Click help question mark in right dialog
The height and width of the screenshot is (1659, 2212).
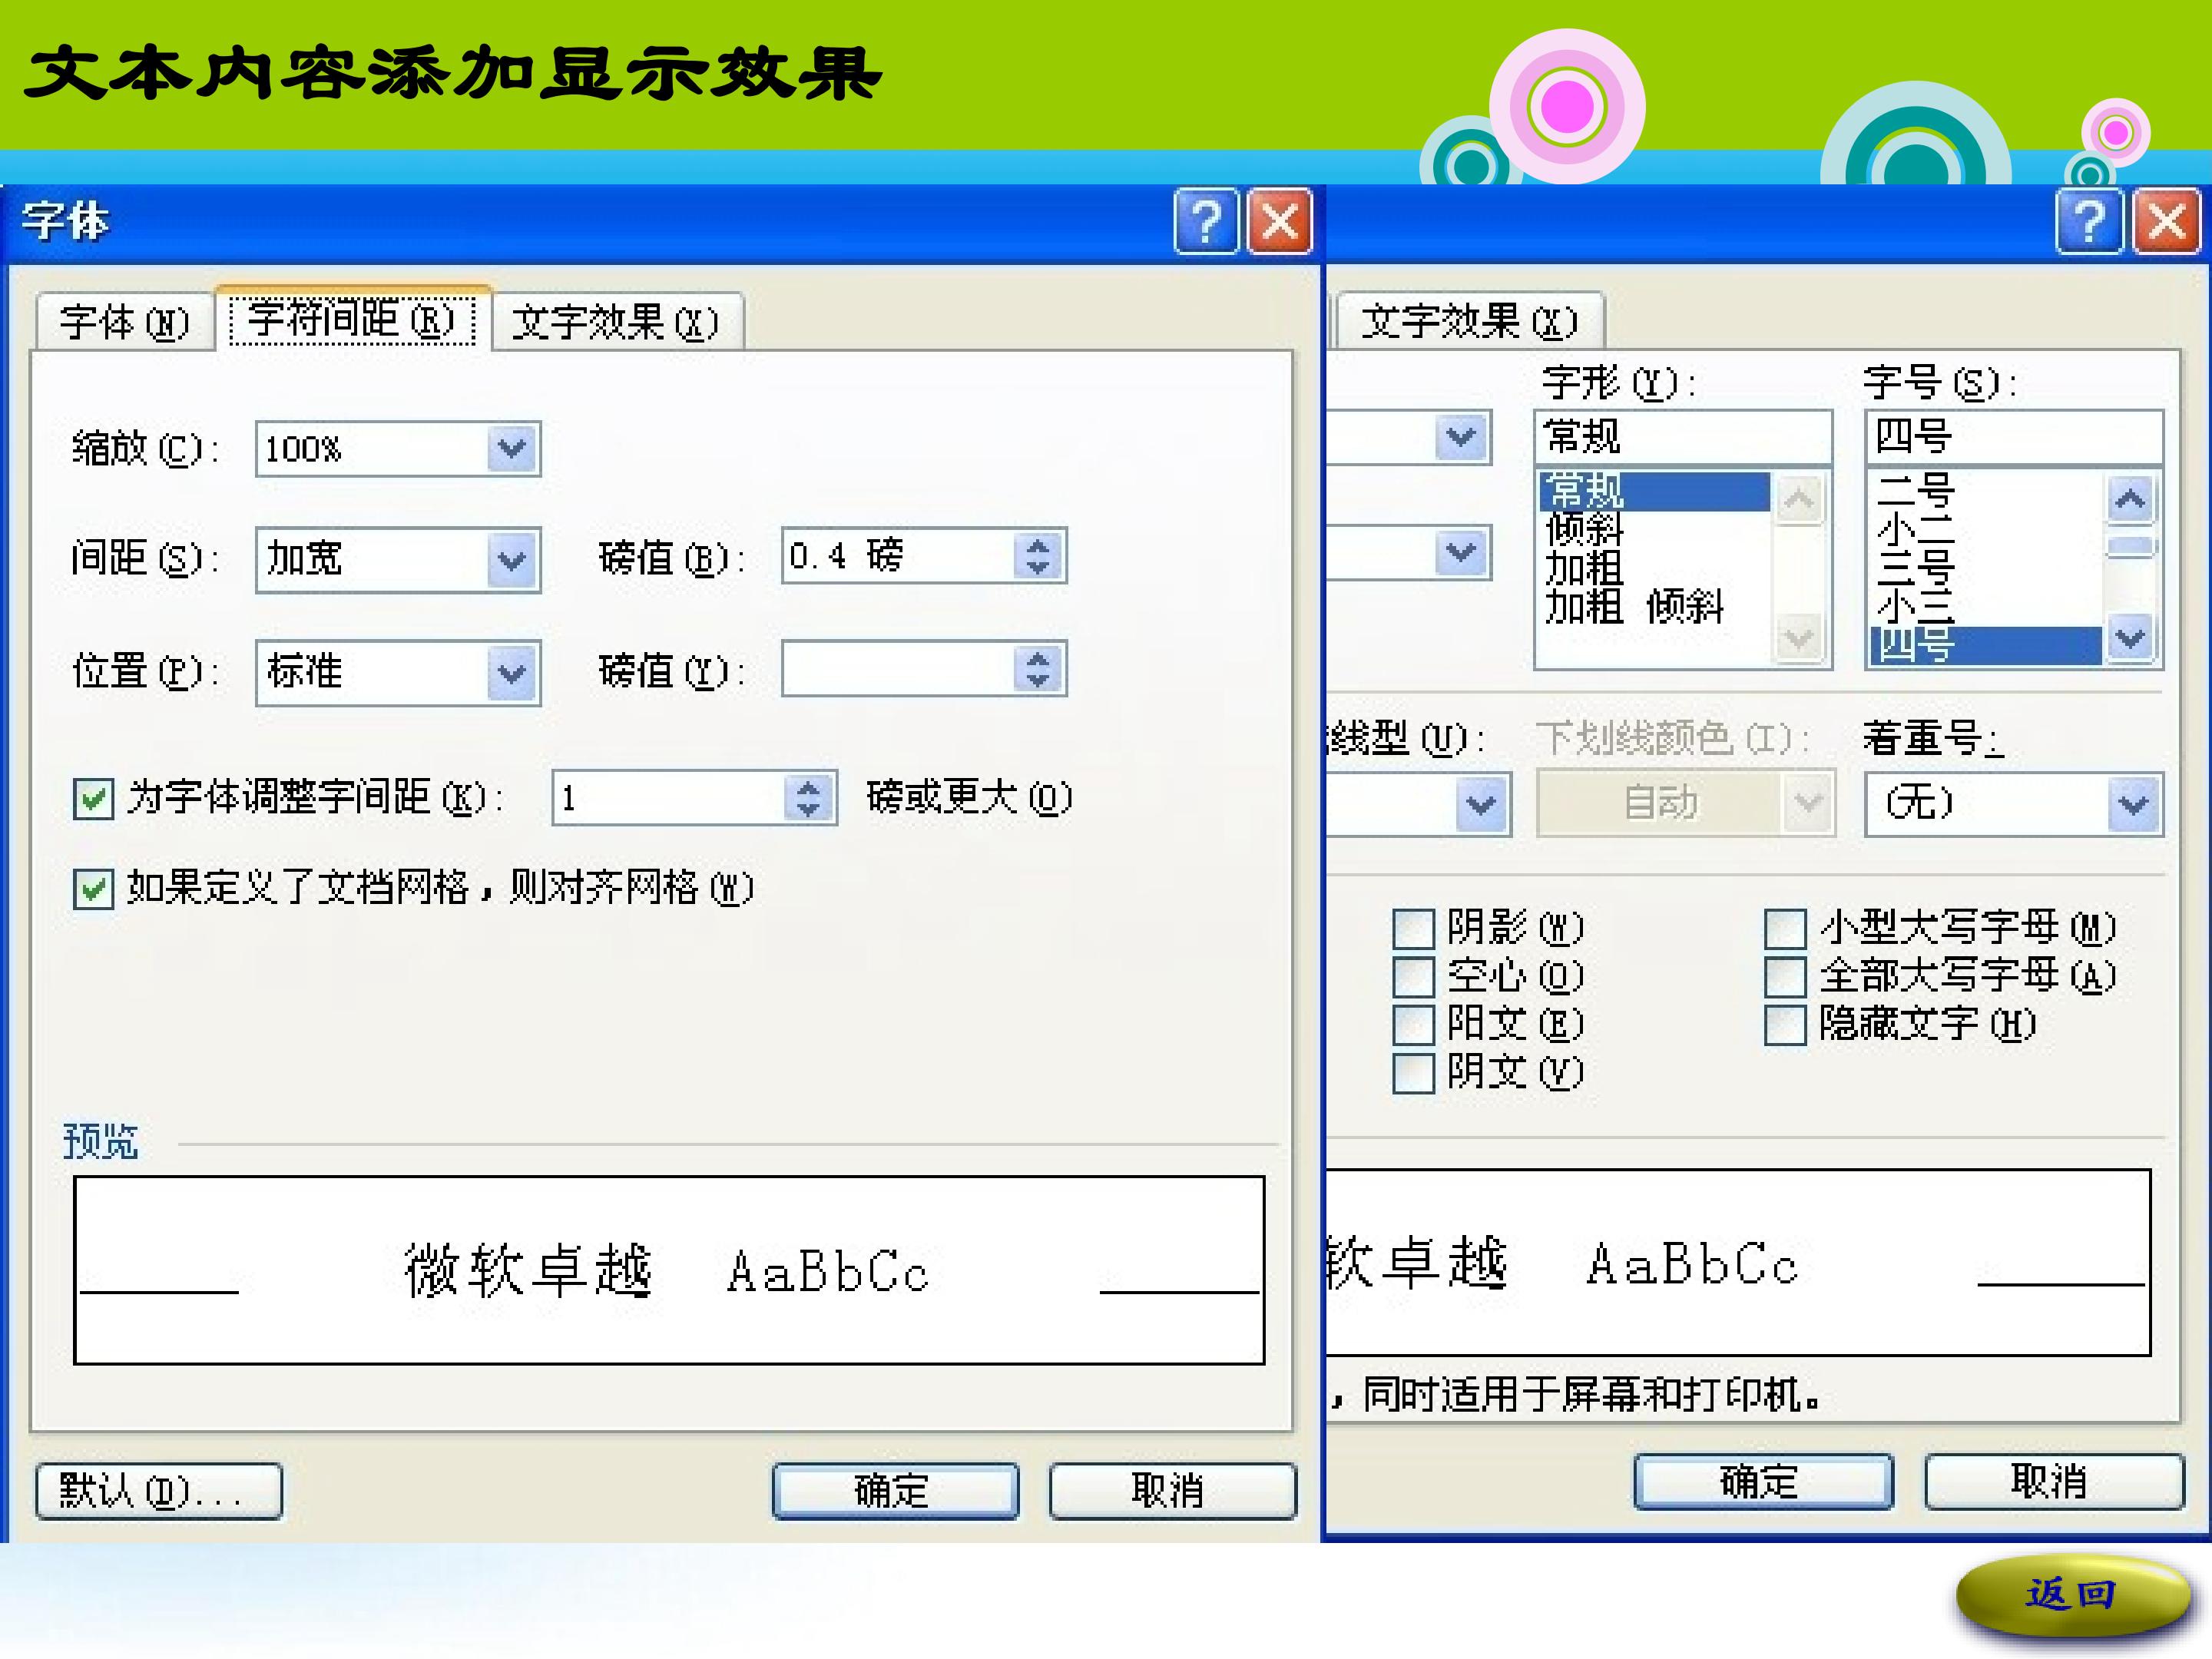click(x=2089, y=221)
